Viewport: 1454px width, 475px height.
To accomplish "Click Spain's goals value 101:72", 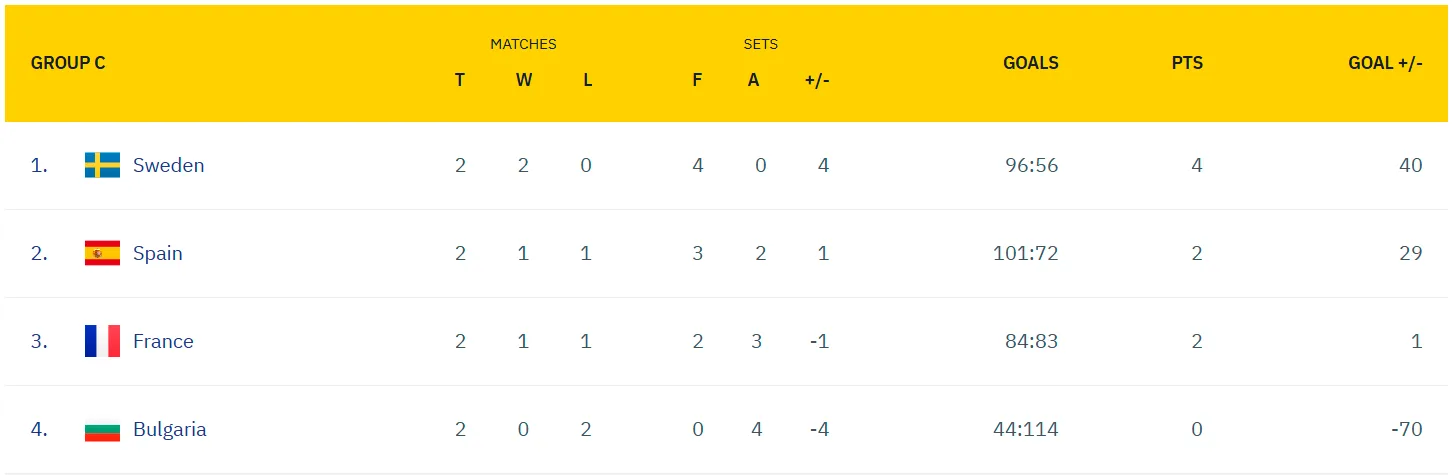I will click(x=1025, y=253).
